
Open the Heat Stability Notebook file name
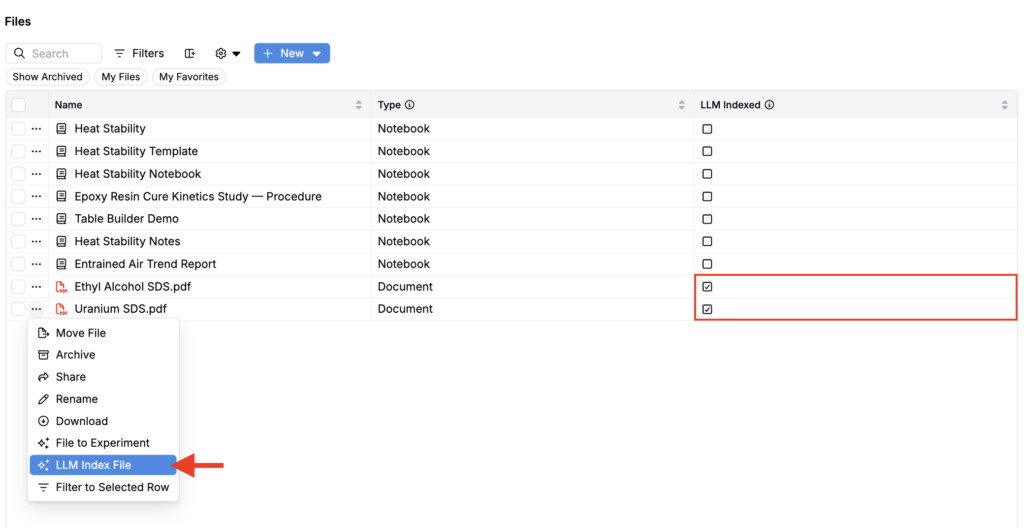(138, 174)
